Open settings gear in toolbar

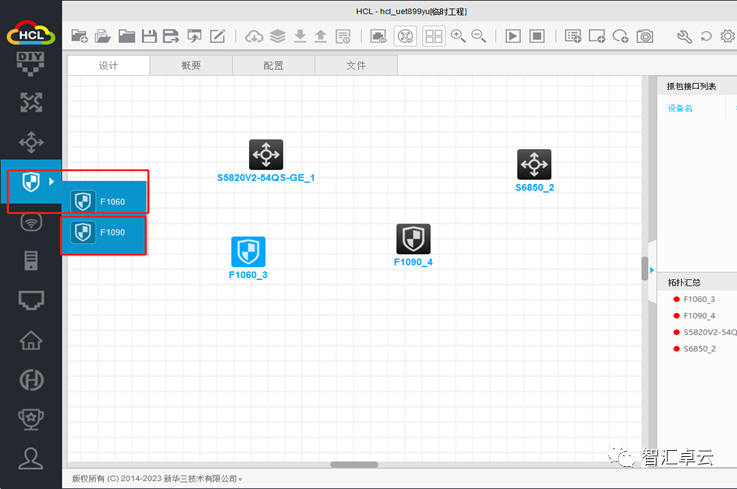pyautogui.click(x=728, y=36)
